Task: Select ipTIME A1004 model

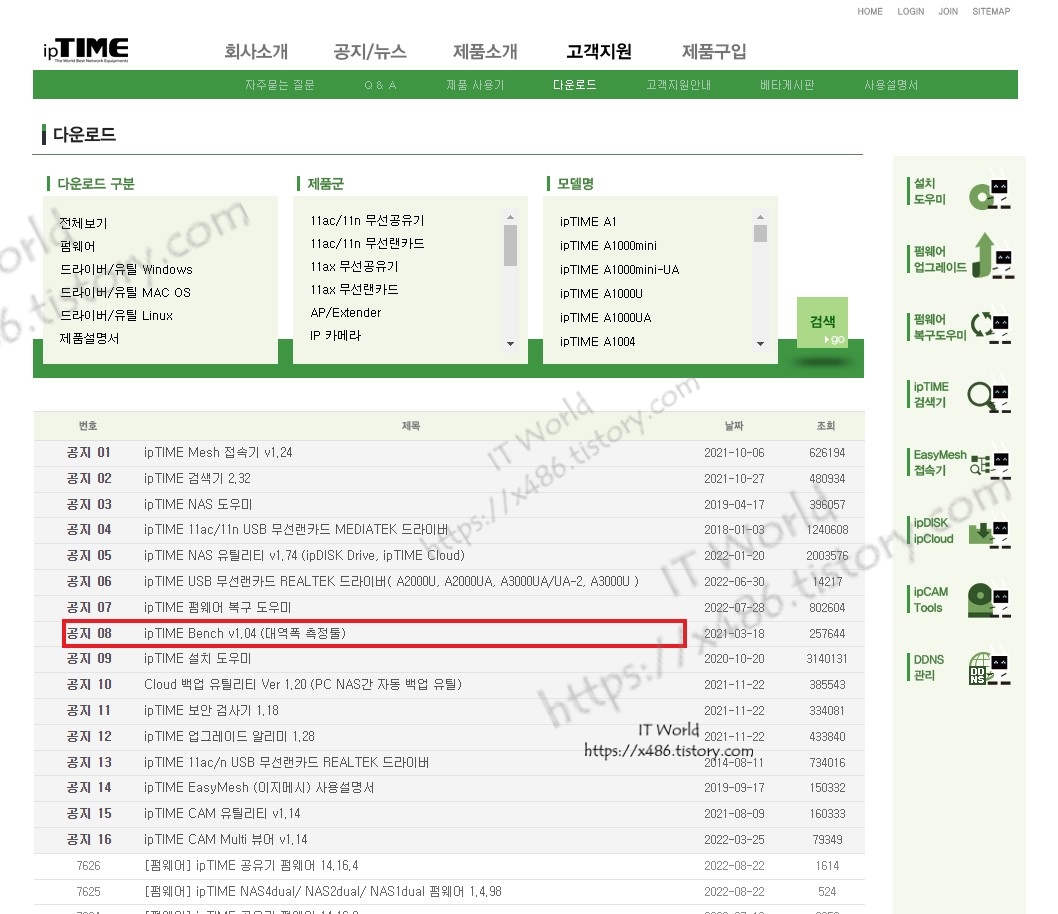Action: 597,342
